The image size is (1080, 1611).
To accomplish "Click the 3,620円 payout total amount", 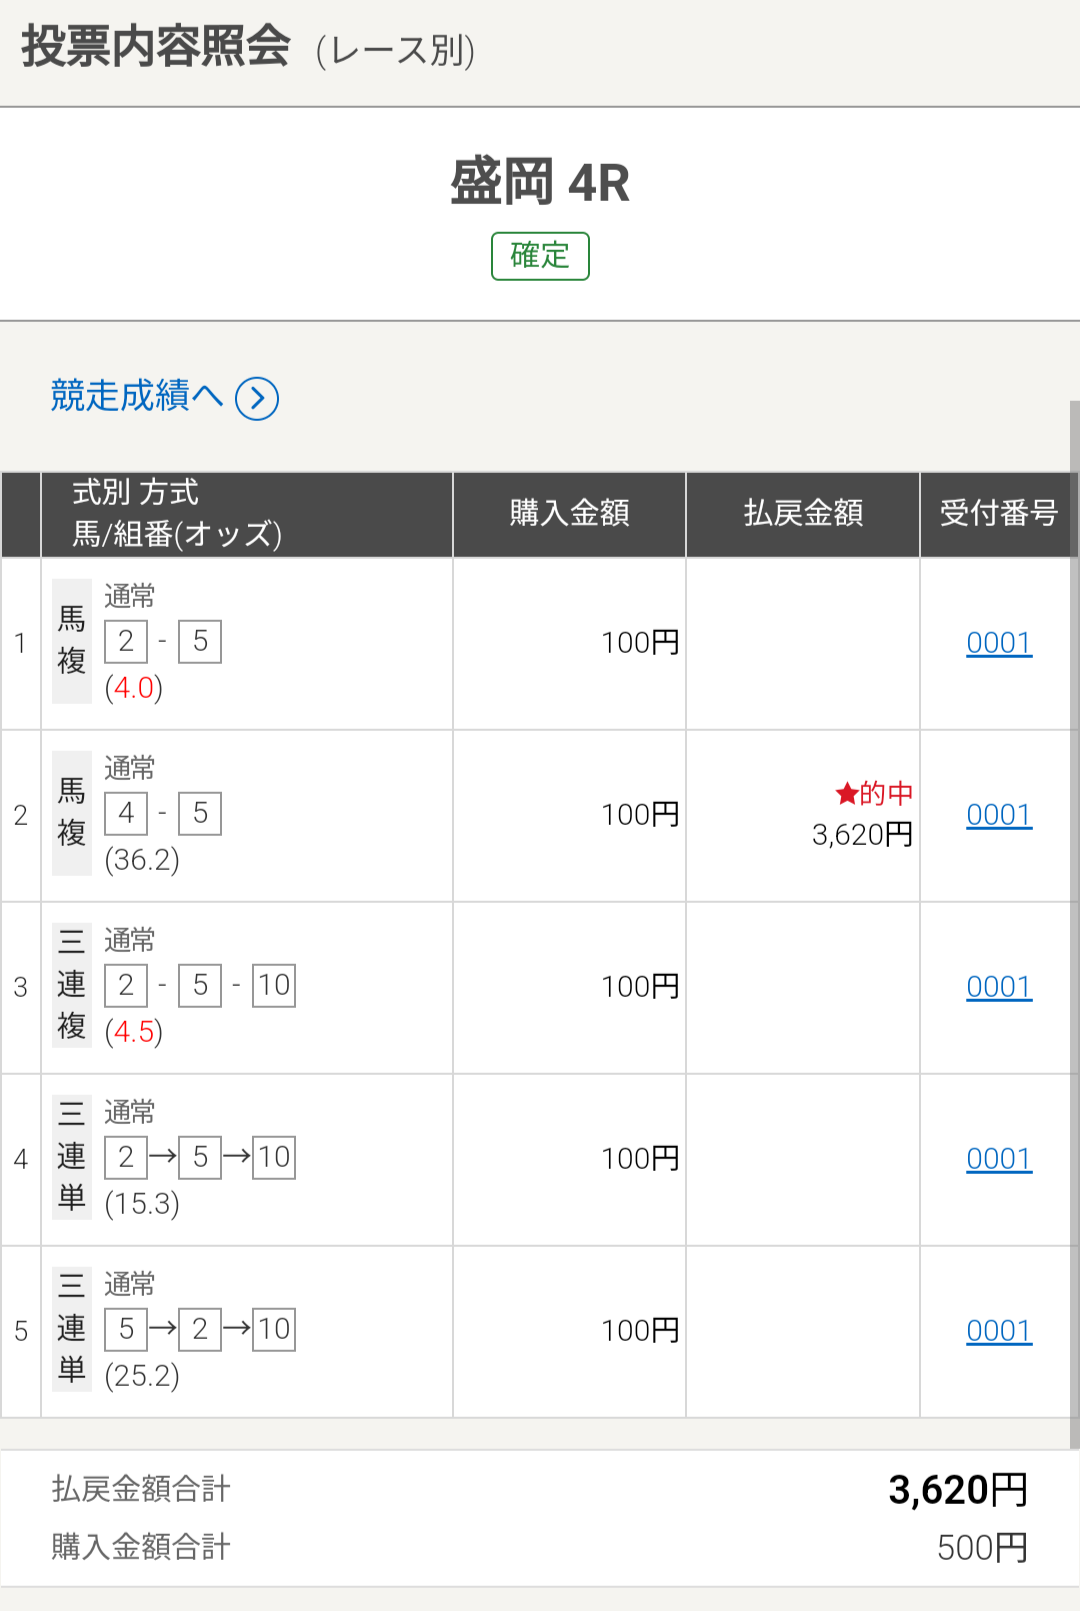I will coord(957,1490).
